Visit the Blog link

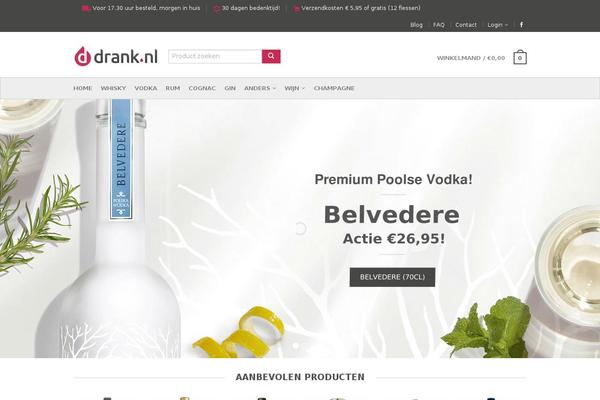416,25
